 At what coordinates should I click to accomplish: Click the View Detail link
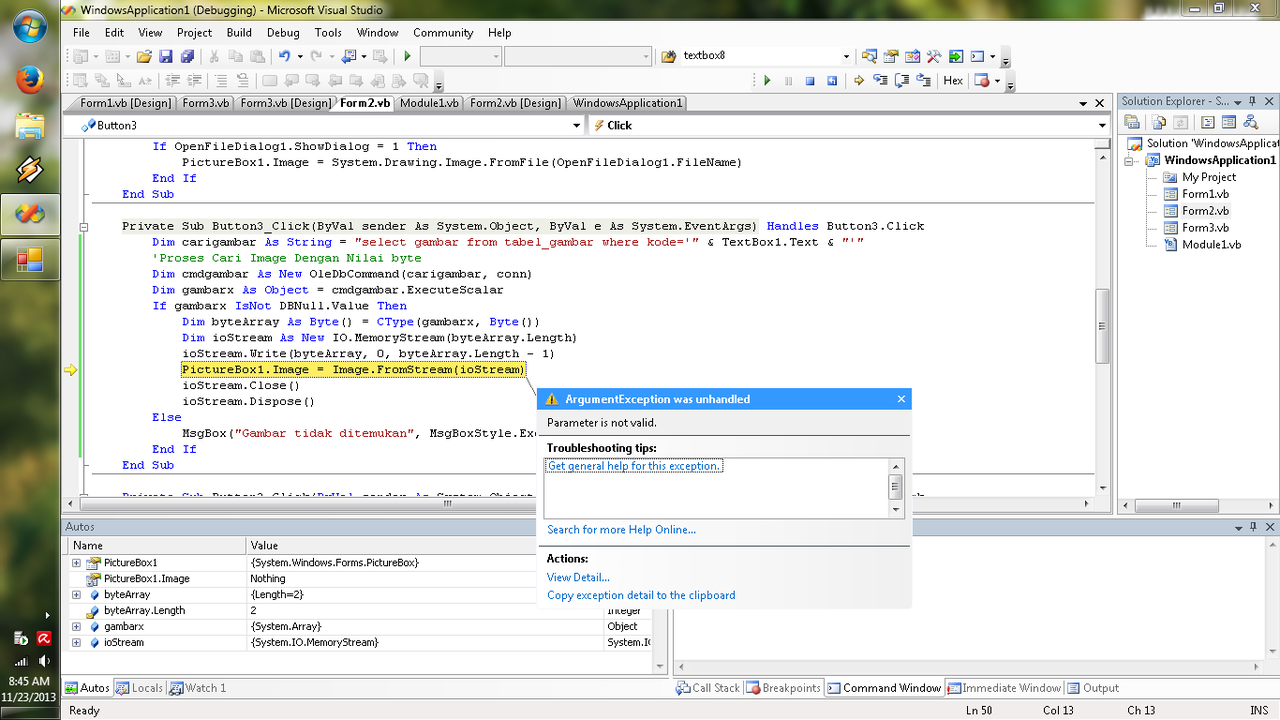(x=578, y=577)
